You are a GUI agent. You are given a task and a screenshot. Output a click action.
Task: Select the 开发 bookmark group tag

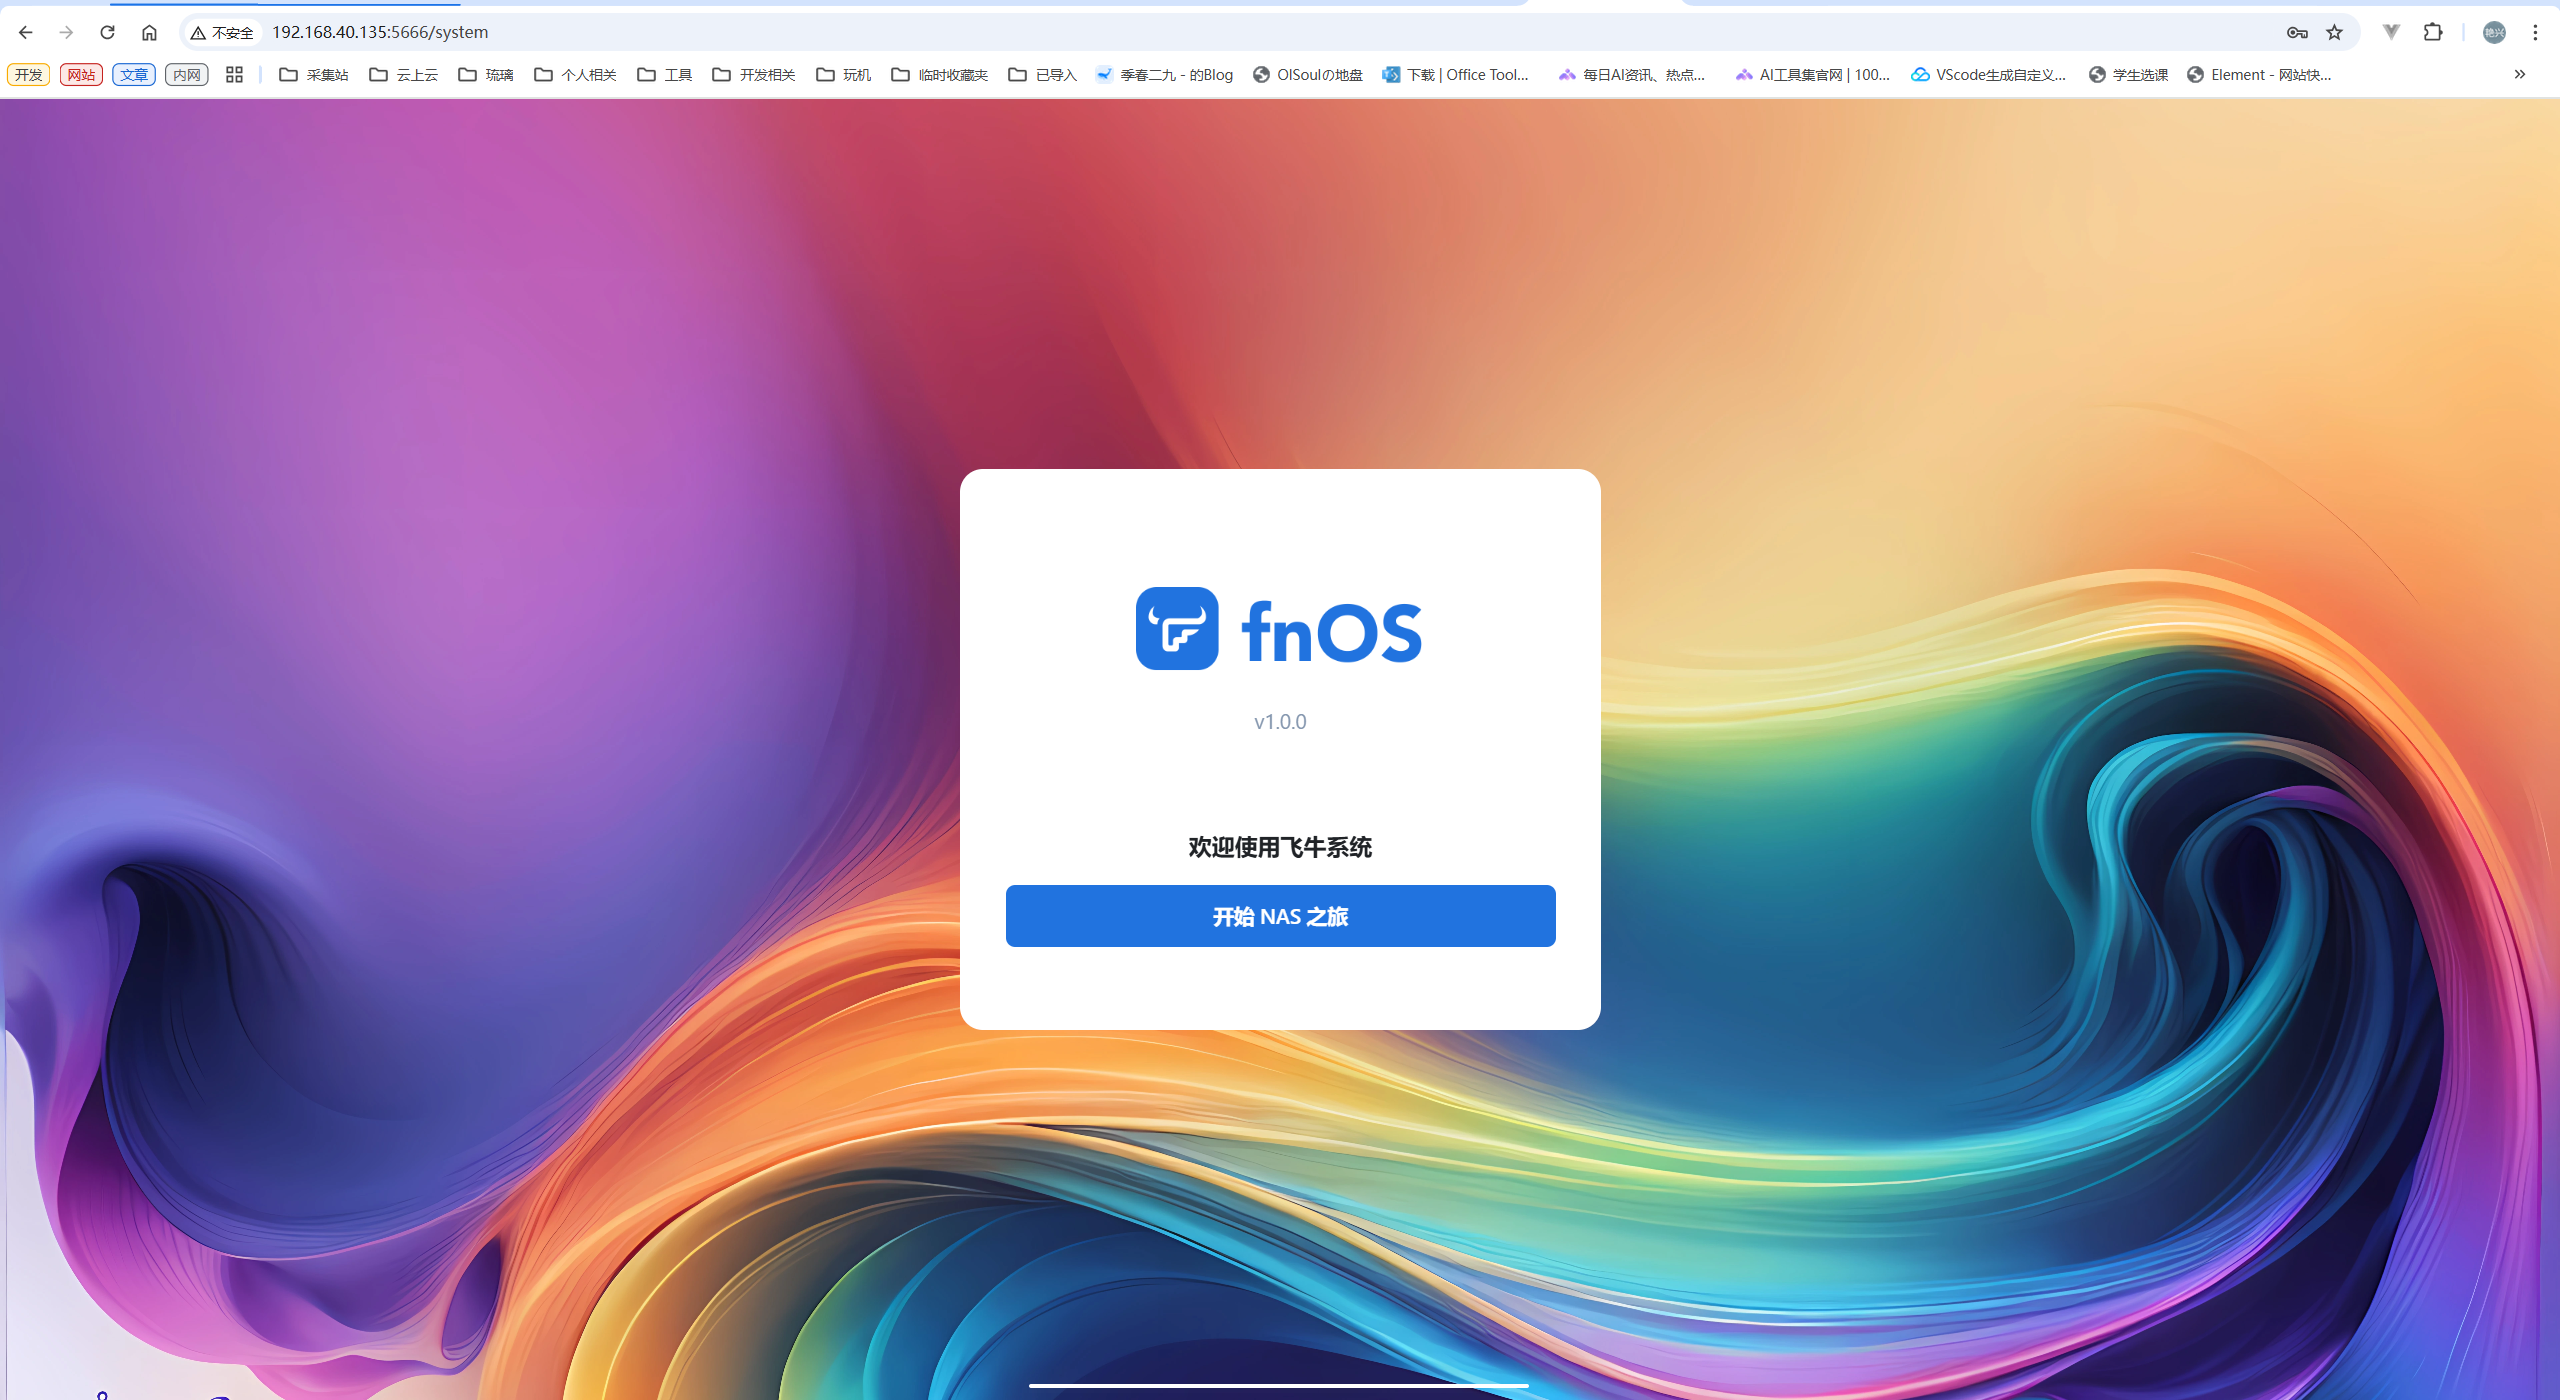tap(28, 74)
